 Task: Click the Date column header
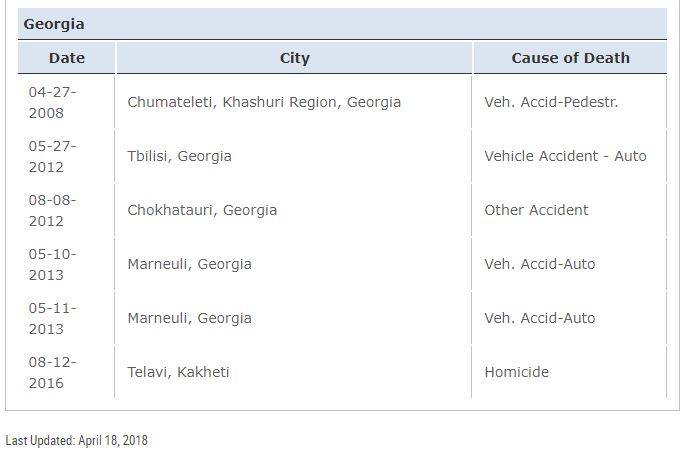coord(67,58)
